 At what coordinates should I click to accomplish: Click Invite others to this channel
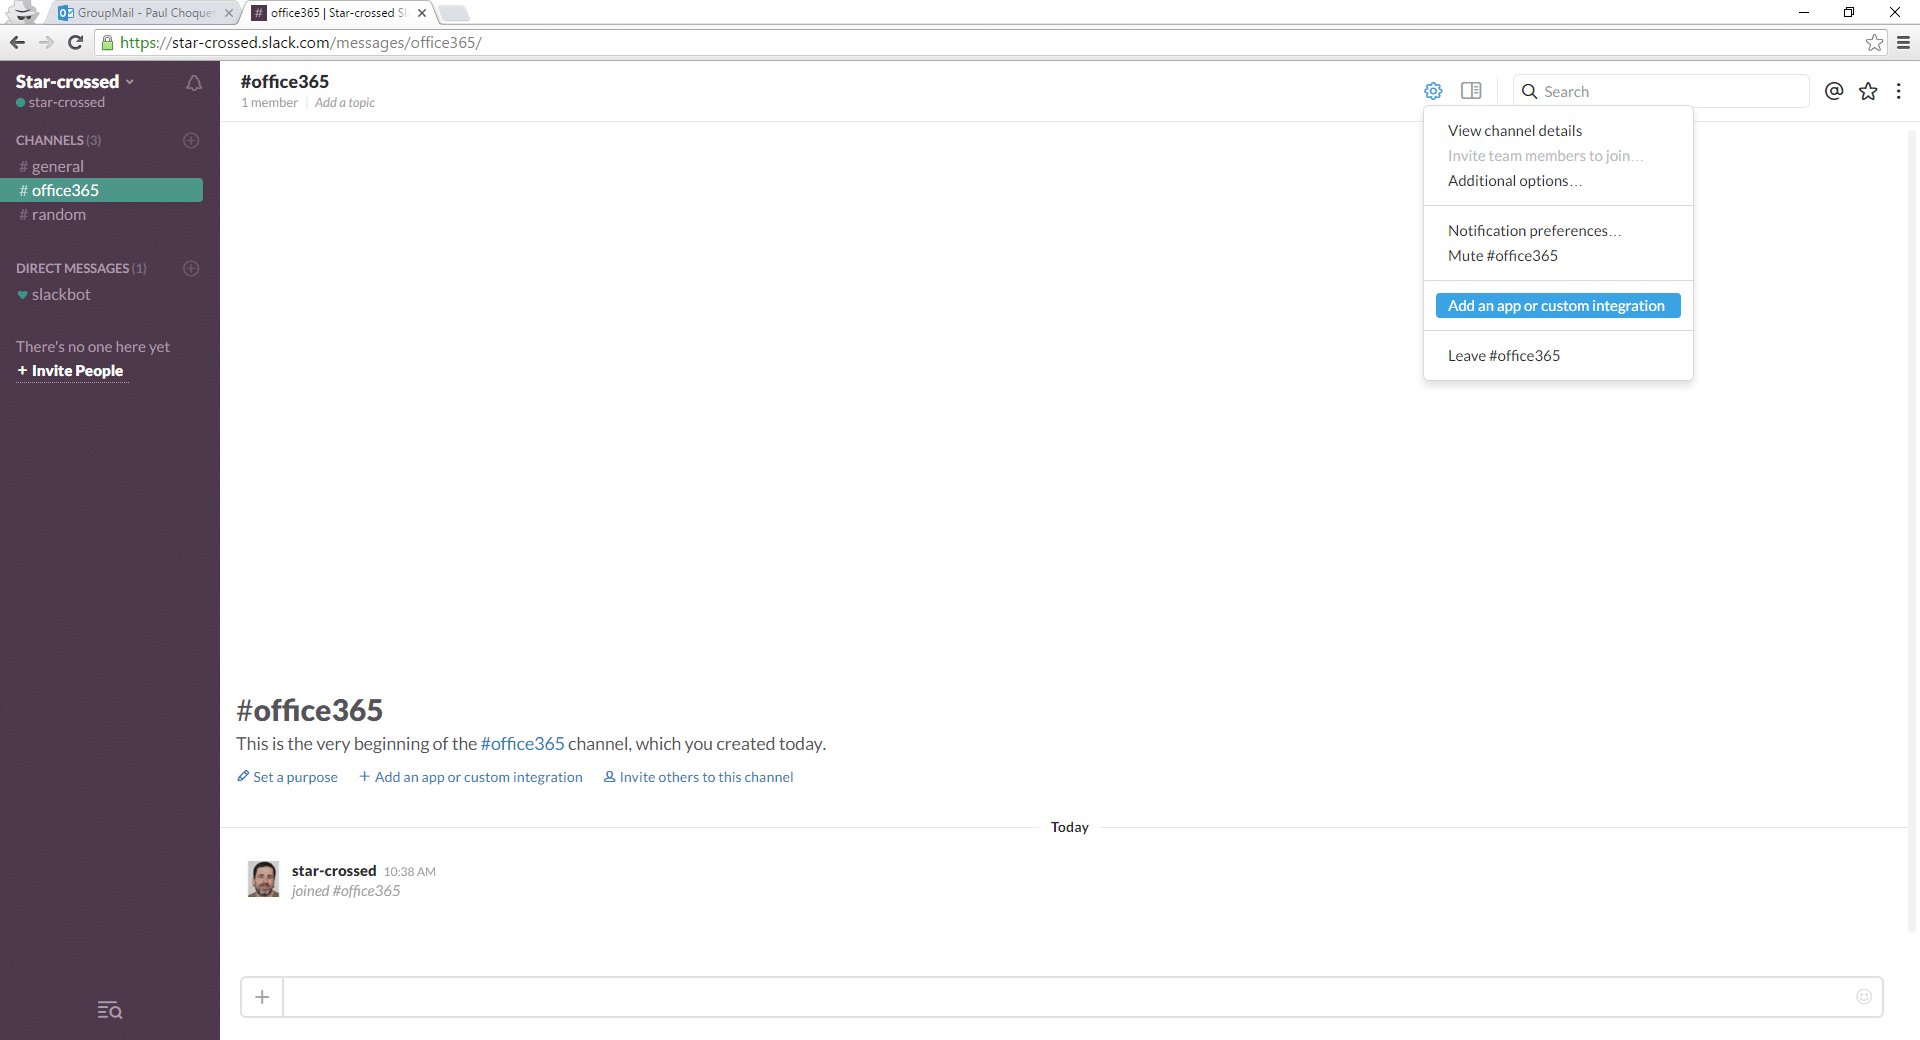point(698,777)
